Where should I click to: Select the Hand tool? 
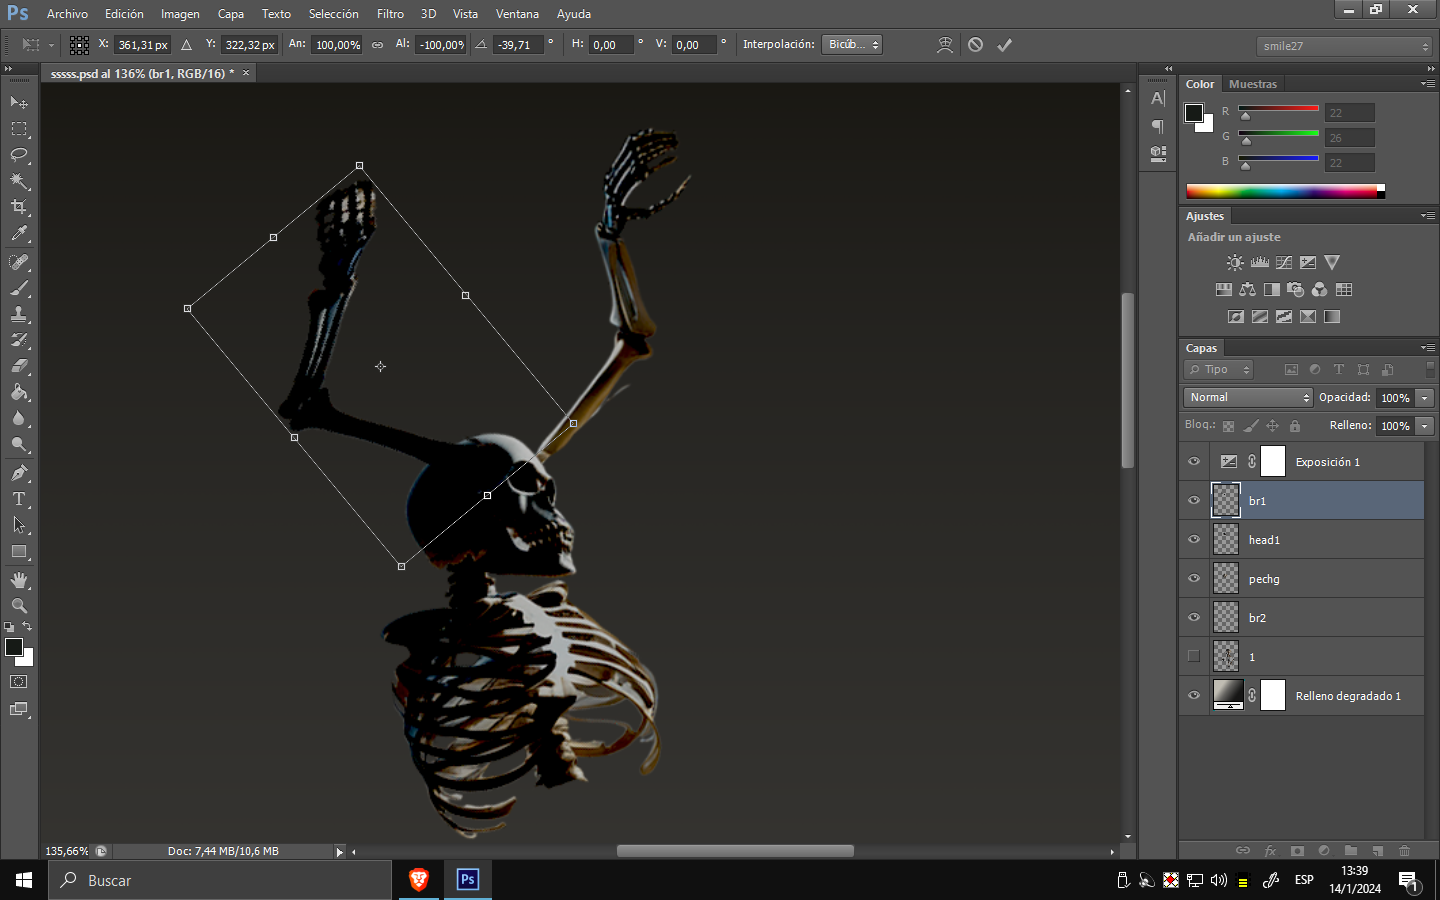19,580
